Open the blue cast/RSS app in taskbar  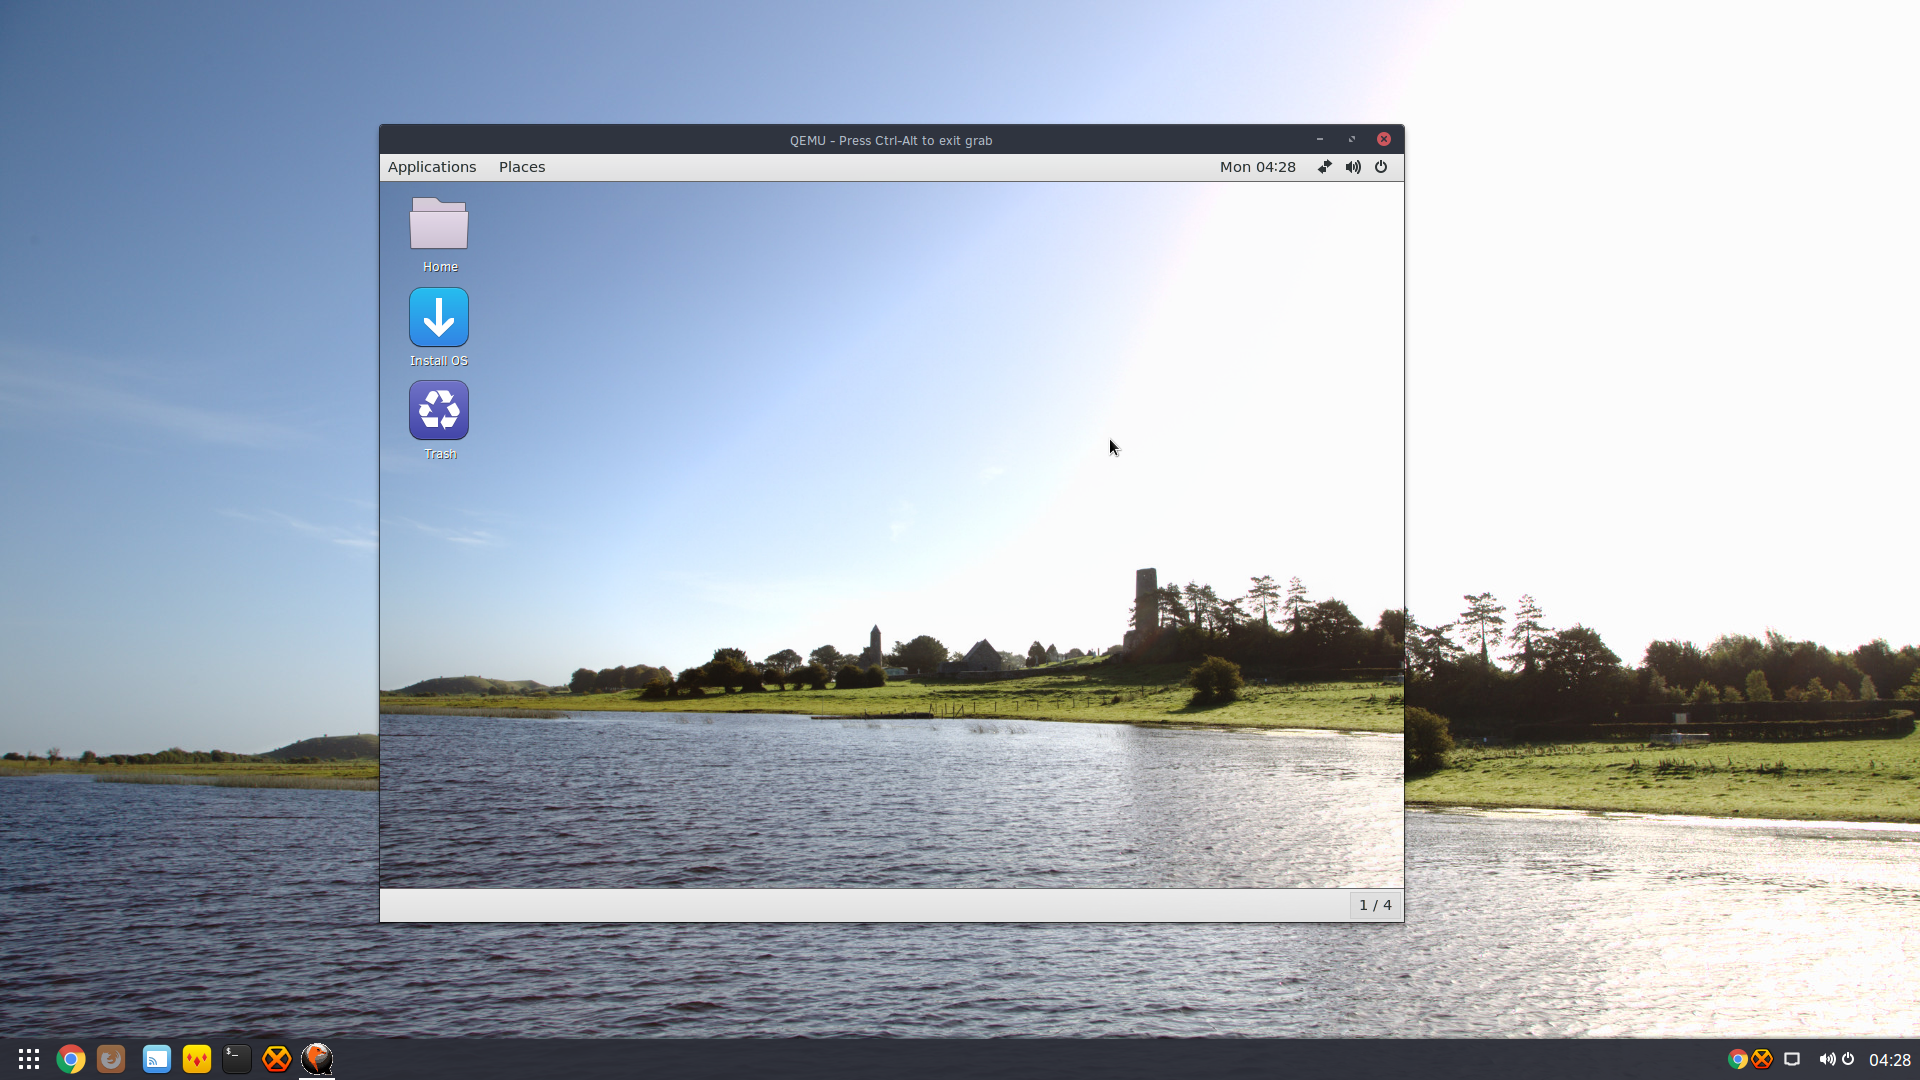pyautogui.click(x=157, y=1059)
